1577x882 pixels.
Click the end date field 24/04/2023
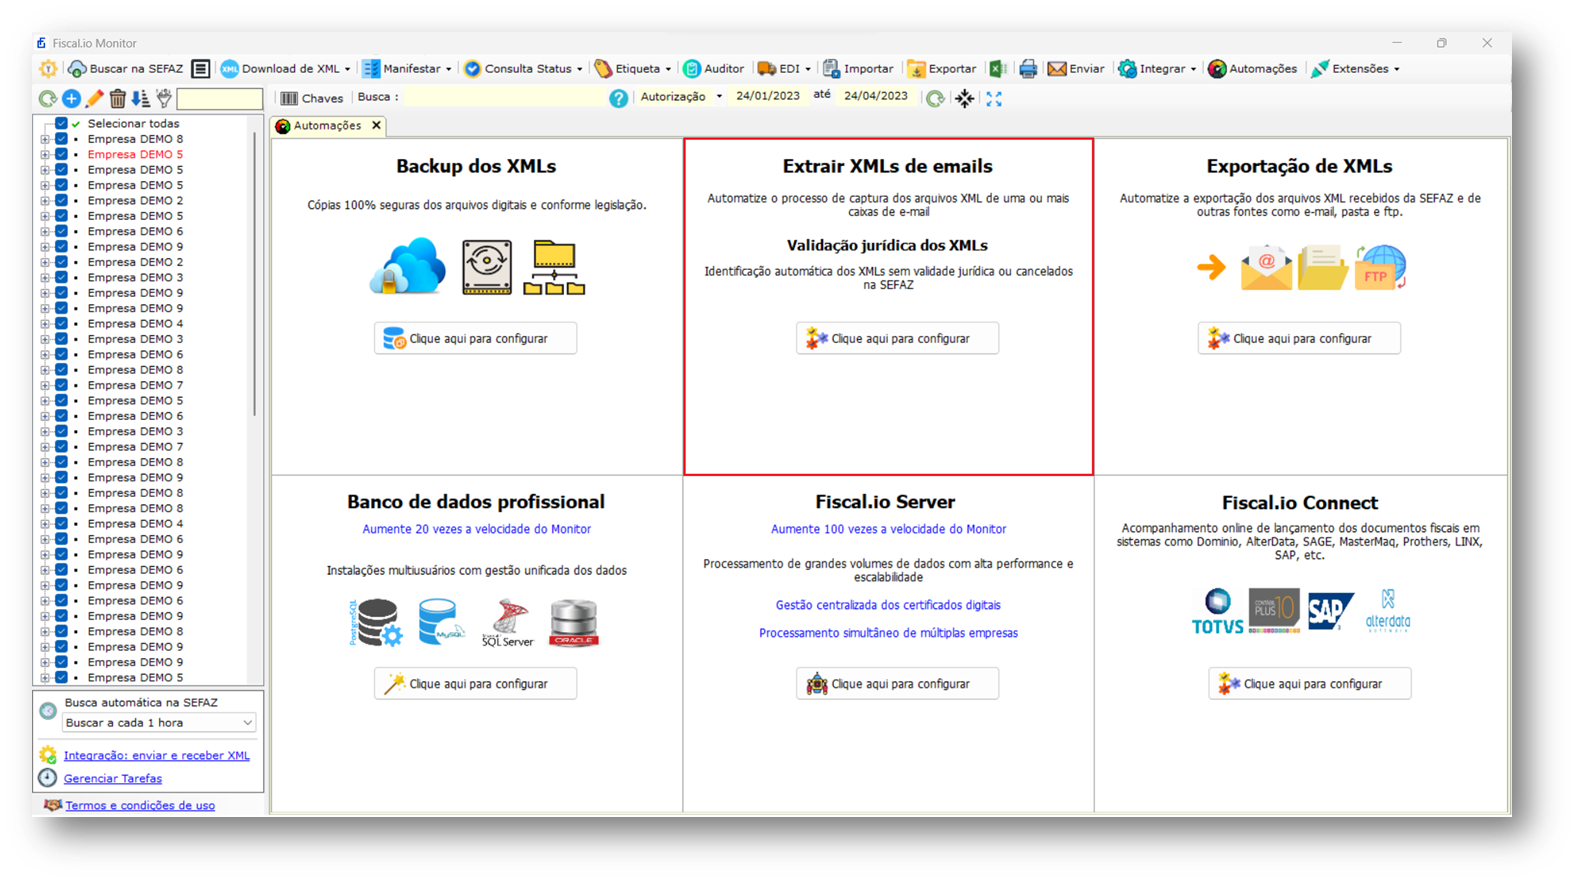click(x=876, y=97)
